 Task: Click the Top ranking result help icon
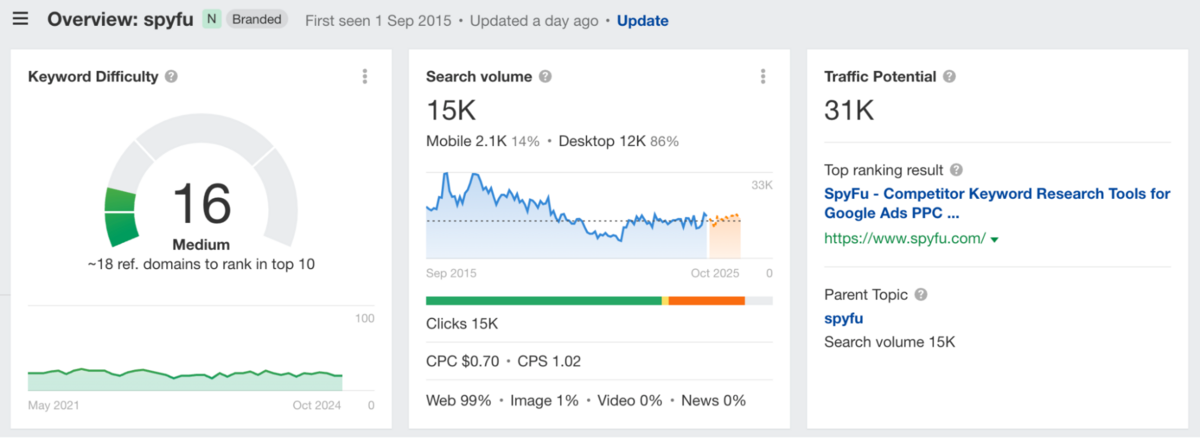pos(956,170)
